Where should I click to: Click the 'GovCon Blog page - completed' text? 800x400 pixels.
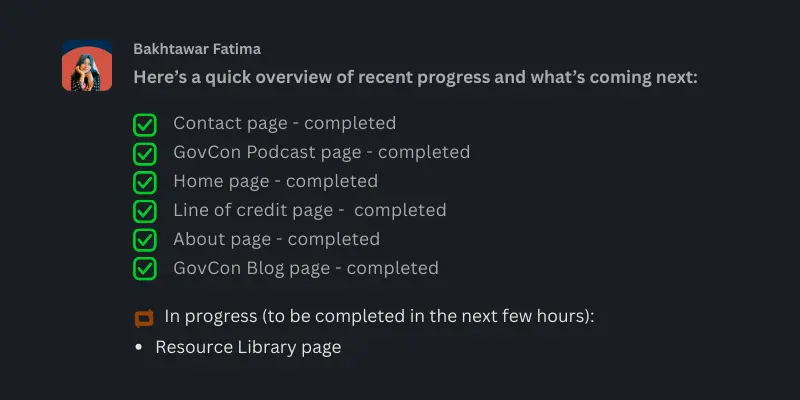coord(305,268)
